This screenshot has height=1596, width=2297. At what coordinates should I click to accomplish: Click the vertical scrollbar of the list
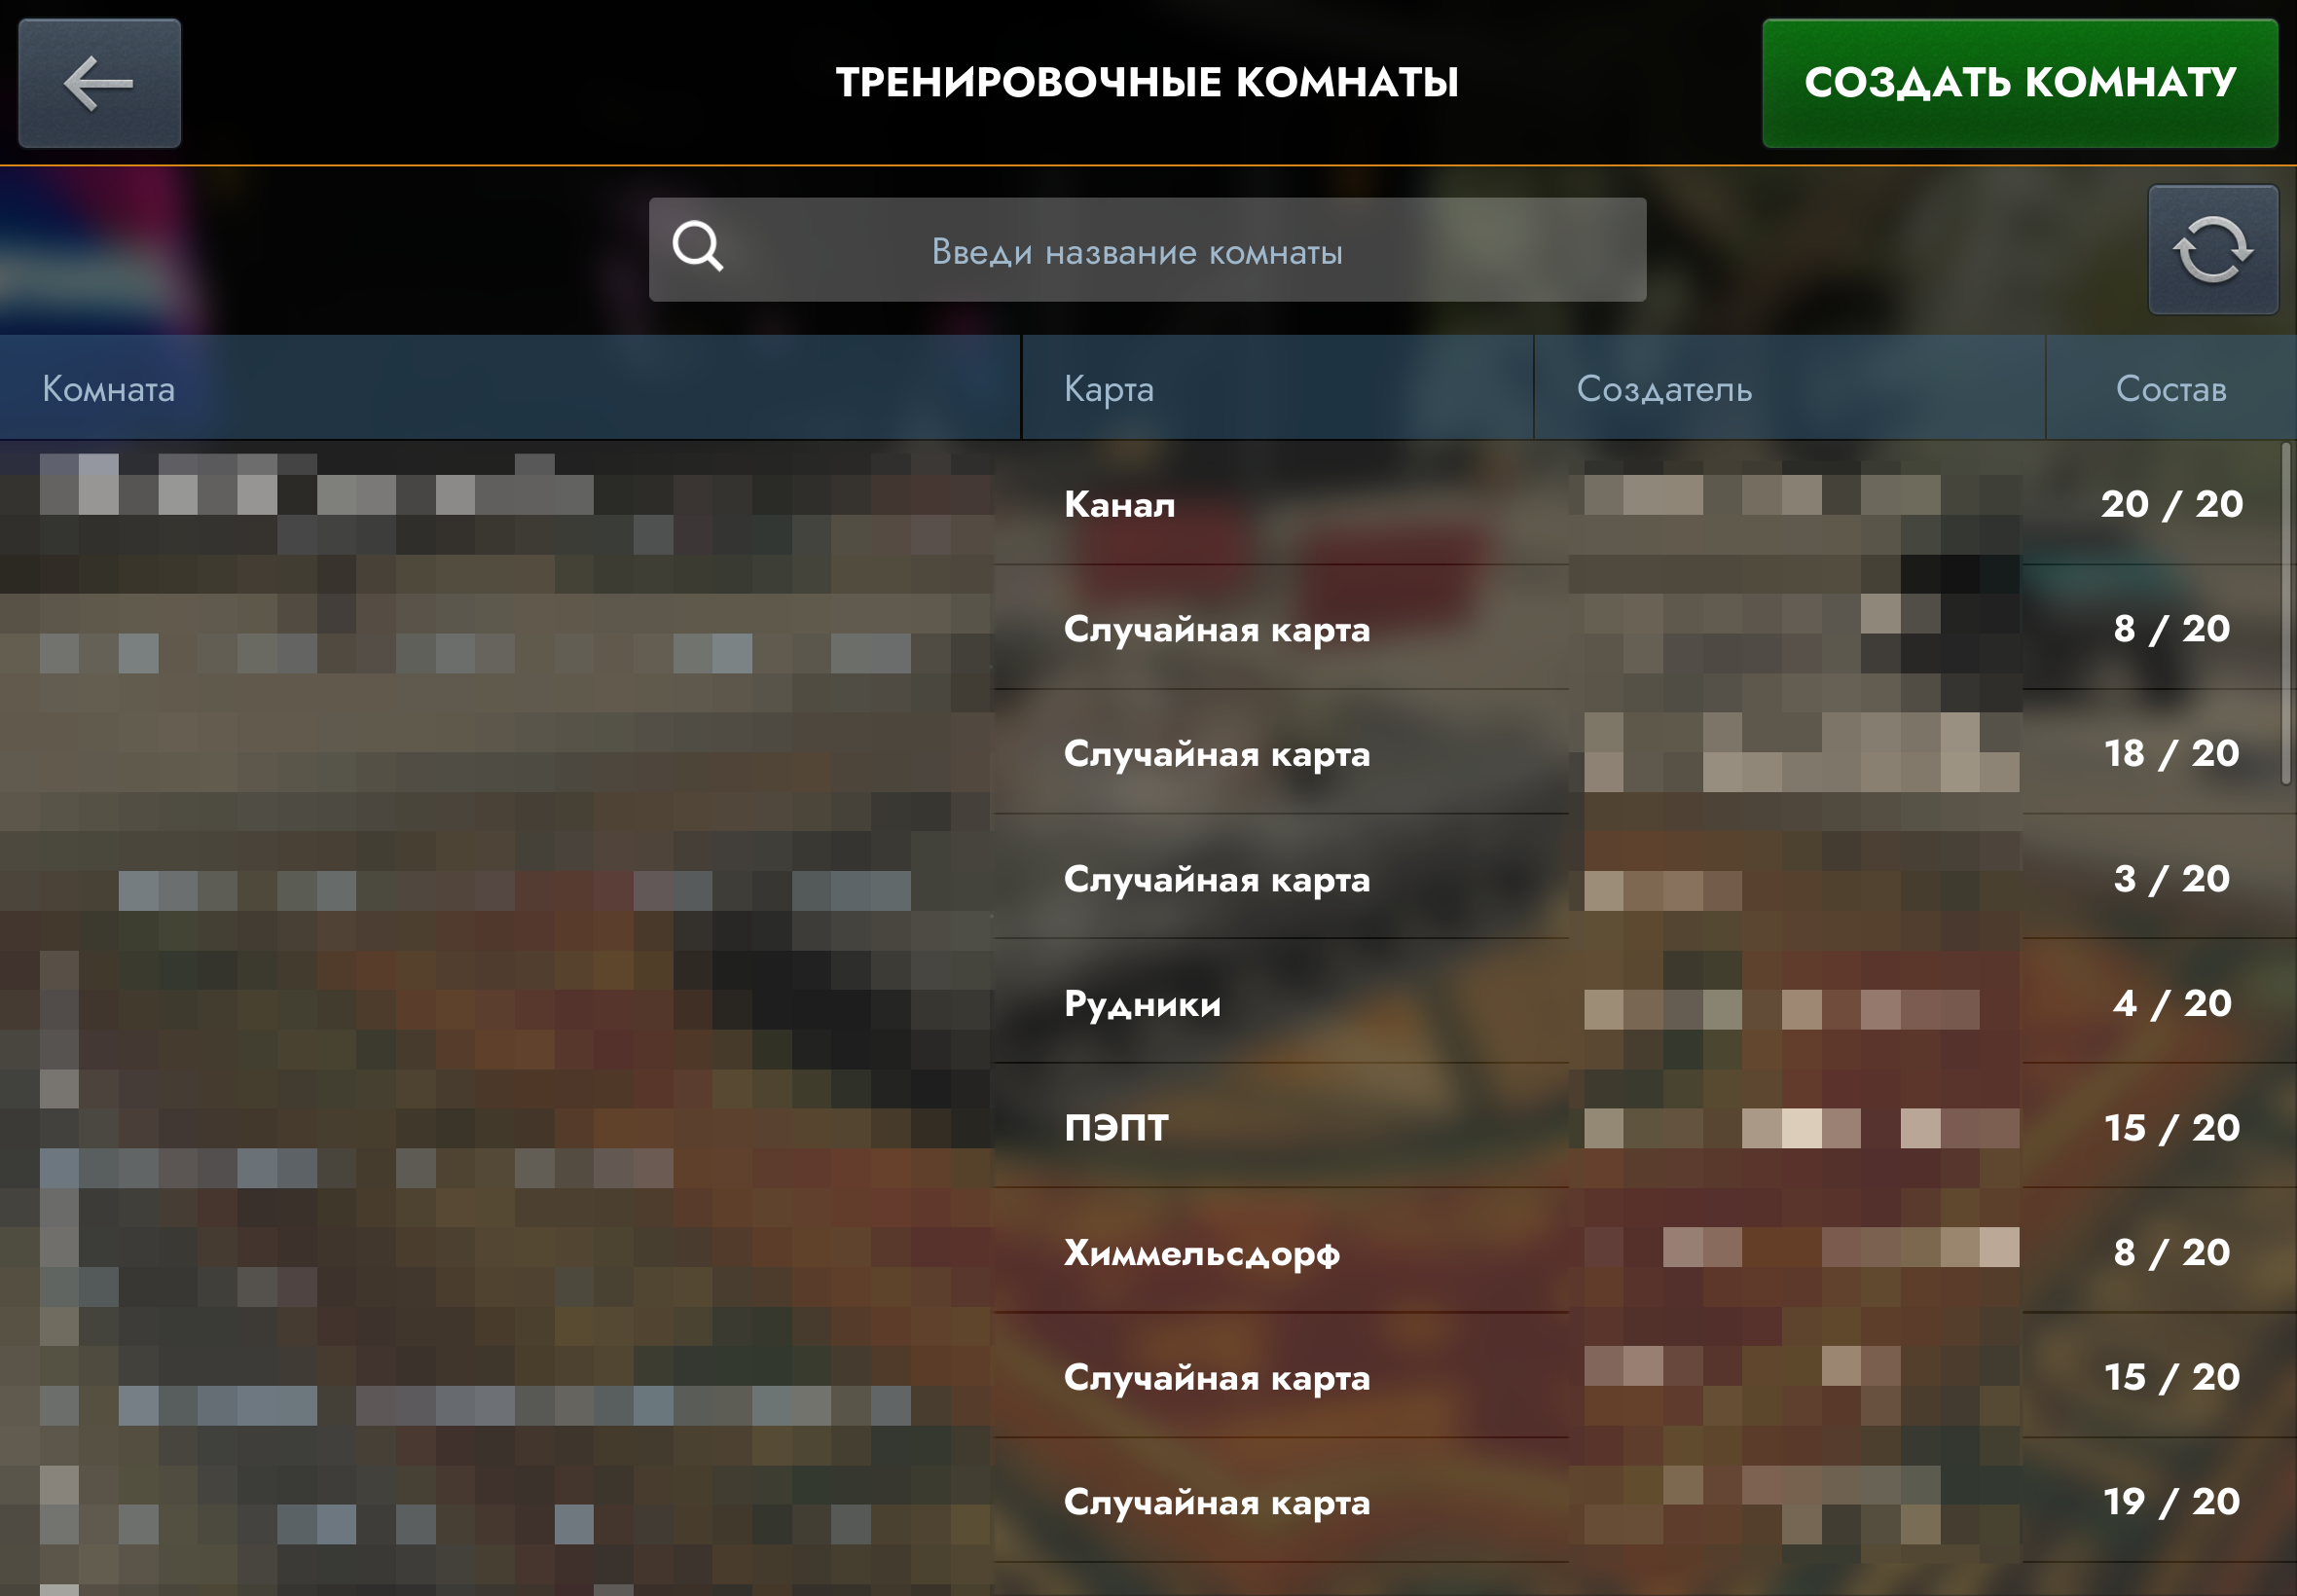click(2287, 613)
